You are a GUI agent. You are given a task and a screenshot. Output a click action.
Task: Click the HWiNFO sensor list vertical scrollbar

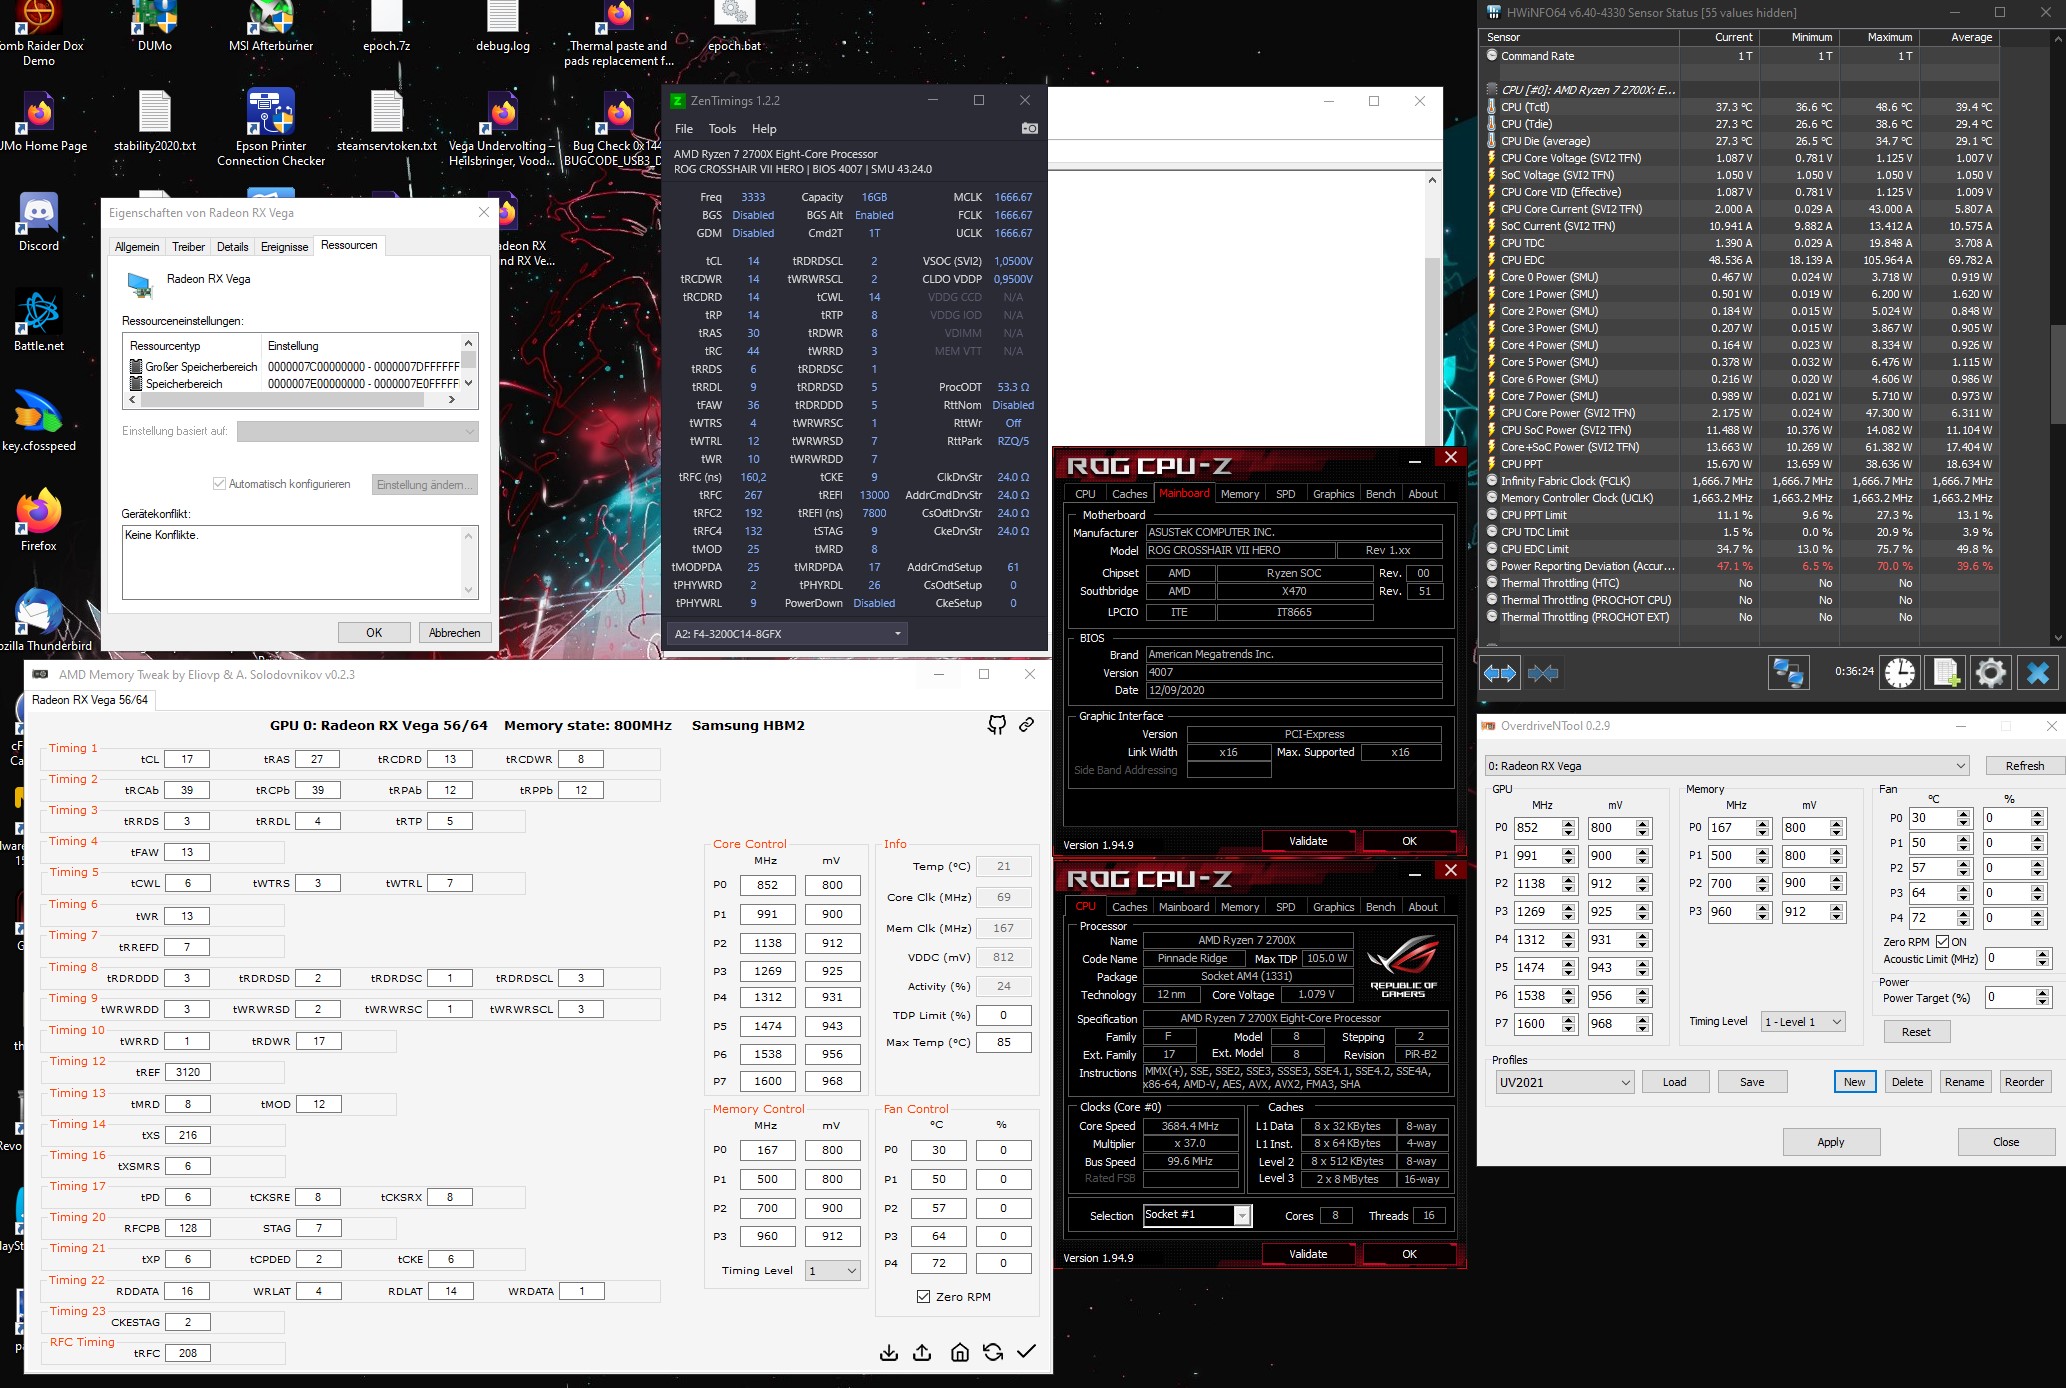2057,340
